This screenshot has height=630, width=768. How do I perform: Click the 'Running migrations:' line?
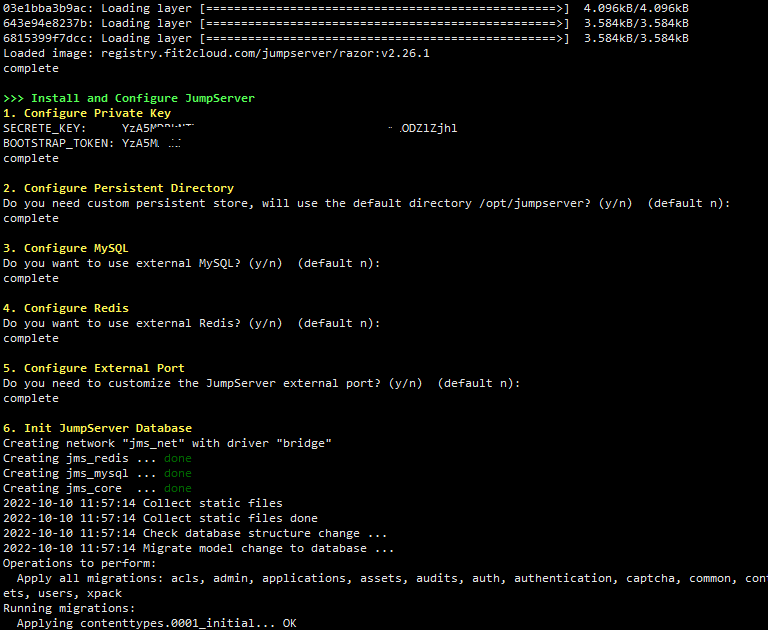pos(69,608)
